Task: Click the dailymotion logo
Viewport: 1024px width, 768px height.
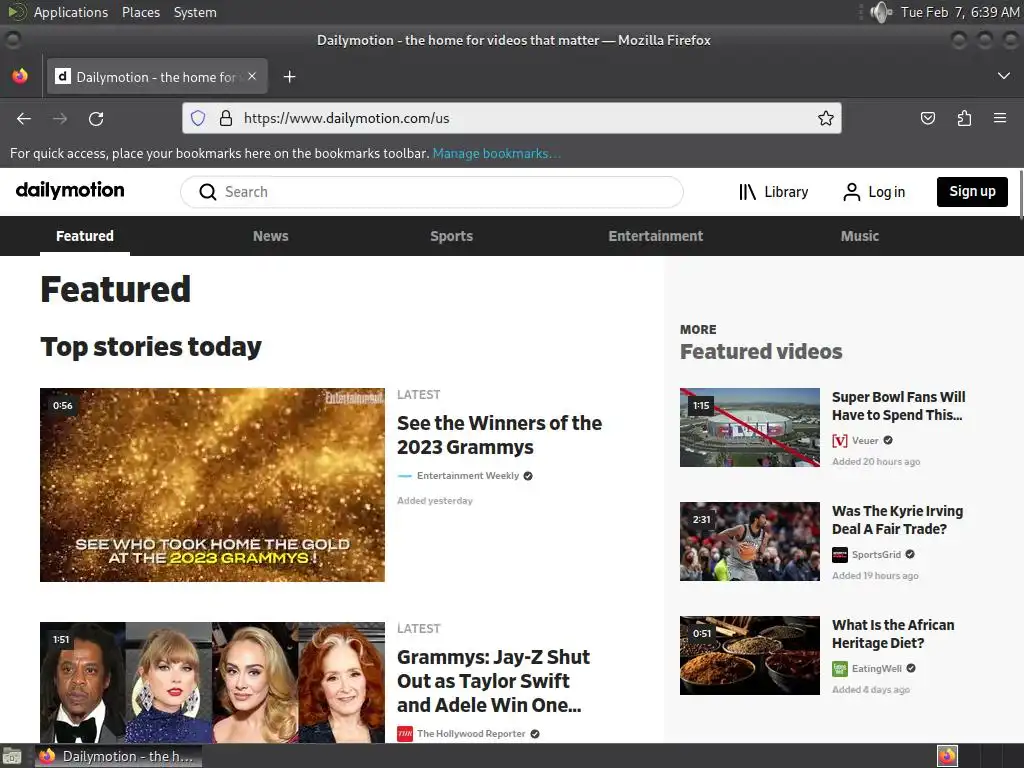Action: [x=70, y=190]
